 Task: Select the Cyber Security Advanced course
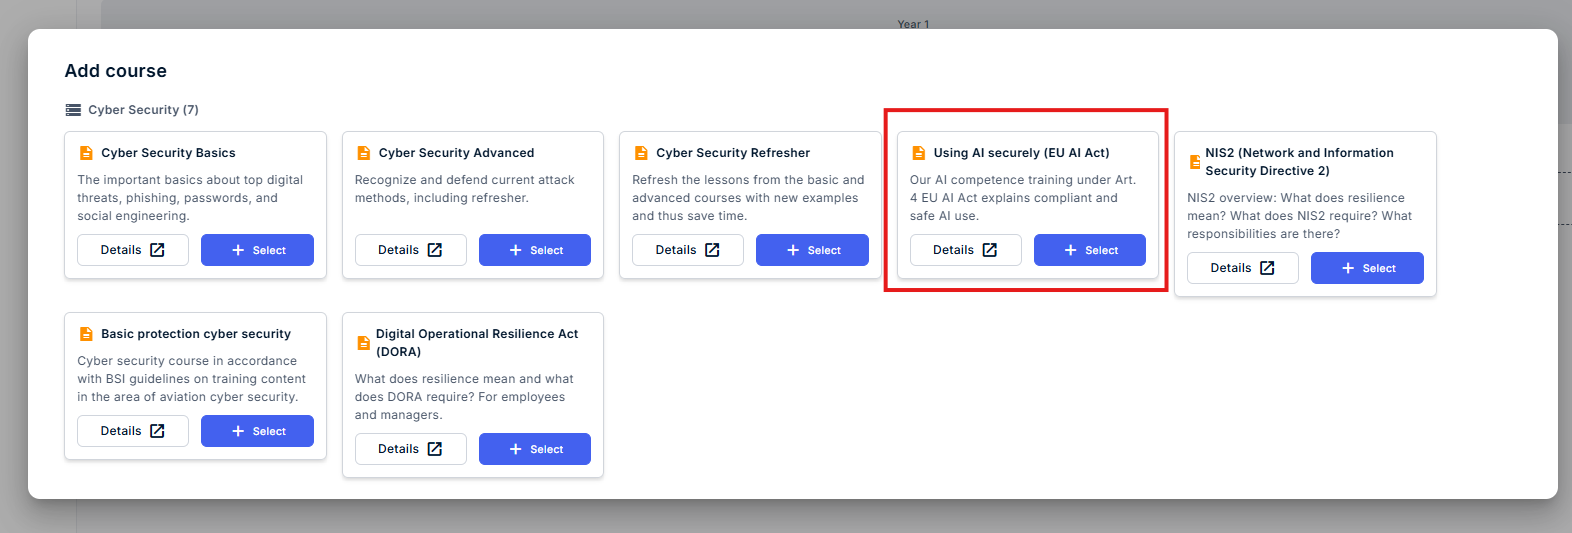(x=535, y=250)
